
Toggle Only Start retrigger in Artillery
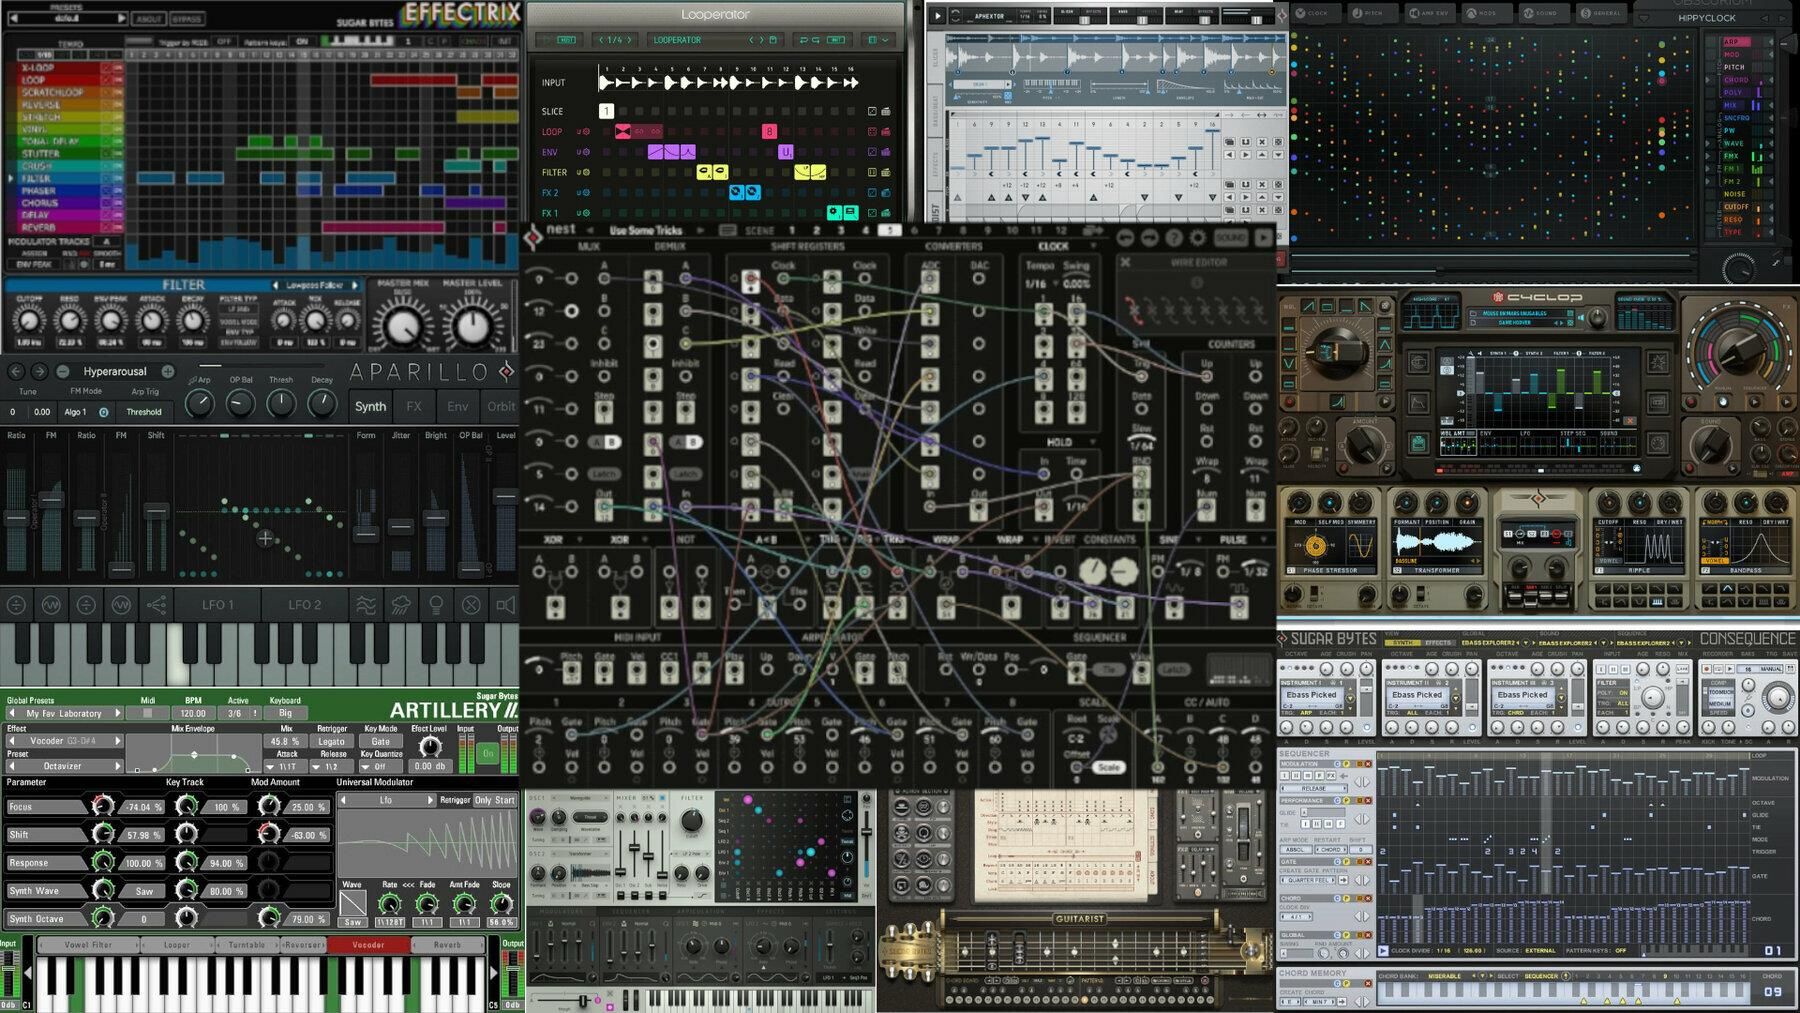pos(495,800)
